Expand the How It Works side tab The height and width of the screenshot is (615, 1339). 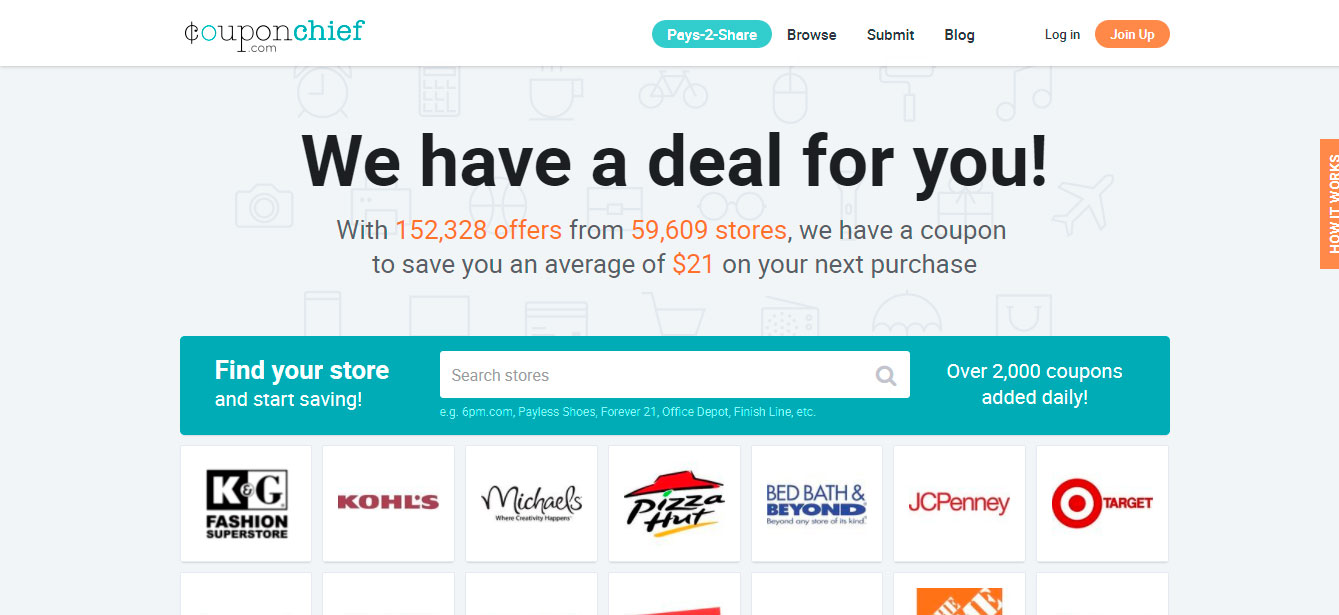[x=1330, y=204]
